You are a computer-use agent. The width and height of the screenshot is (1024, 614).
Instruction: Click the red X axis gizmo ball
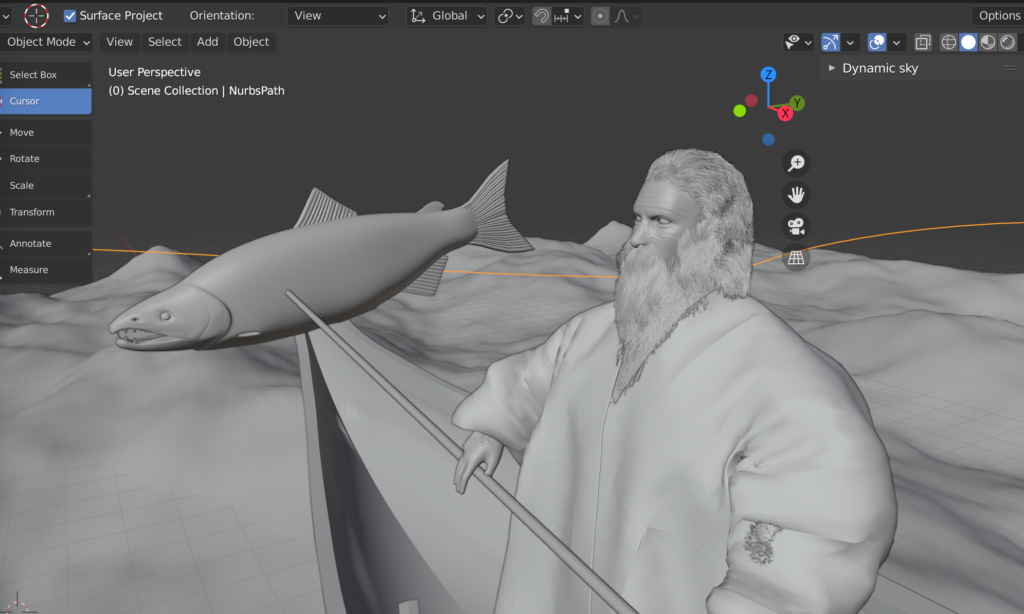pyautogui.click(x=785, y=113)
